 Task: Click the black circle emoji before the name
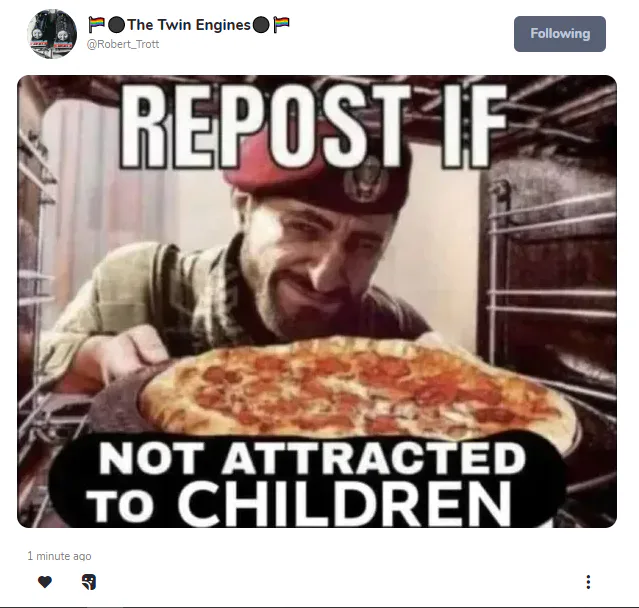(x=117, y=25)
